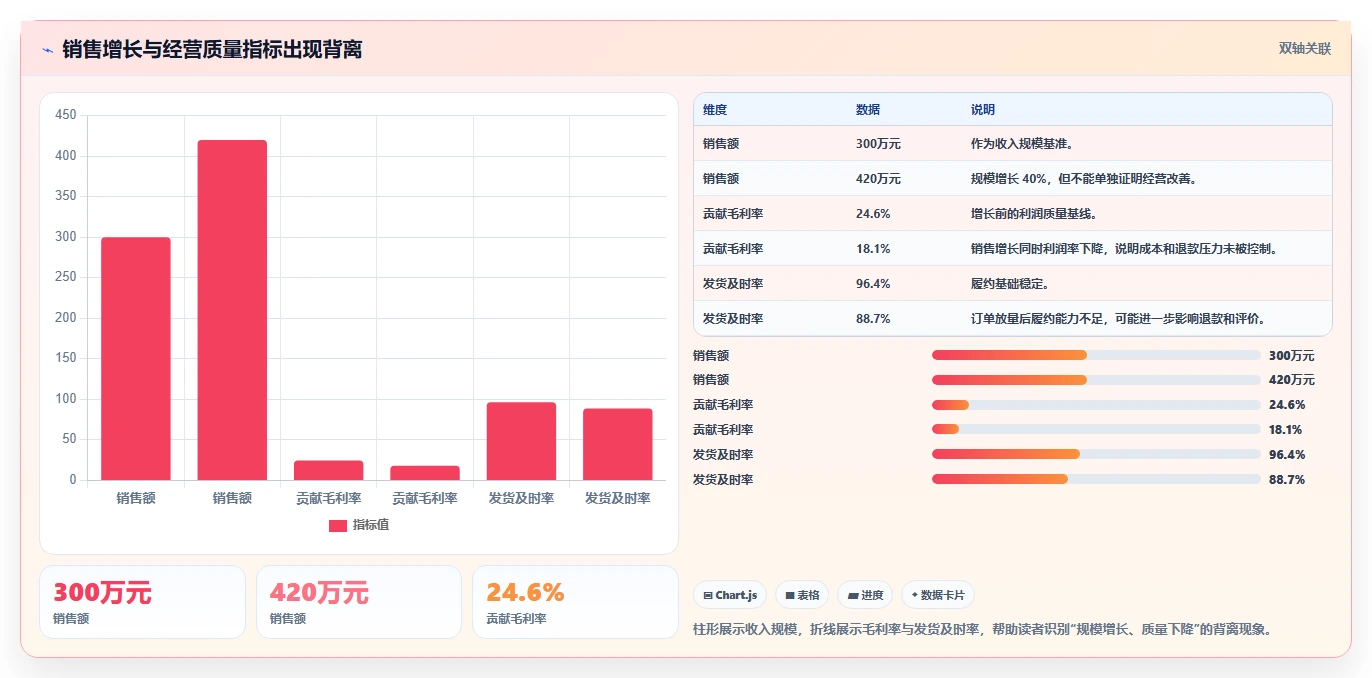Click the title 销售增长与经营质量指标出现背离
The height and width of the screenshot is (678, 1372).
(x=212, y=49)
